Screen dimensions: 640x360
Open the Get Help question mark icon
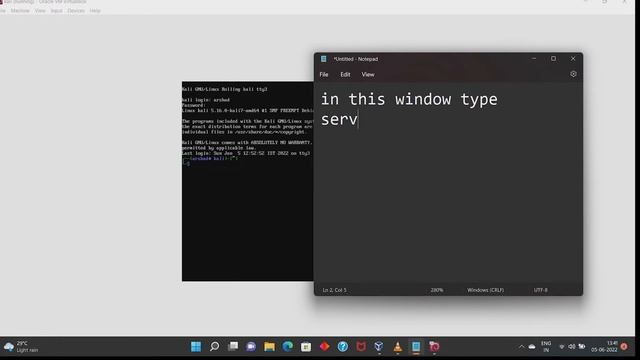[x=343, y=347]
